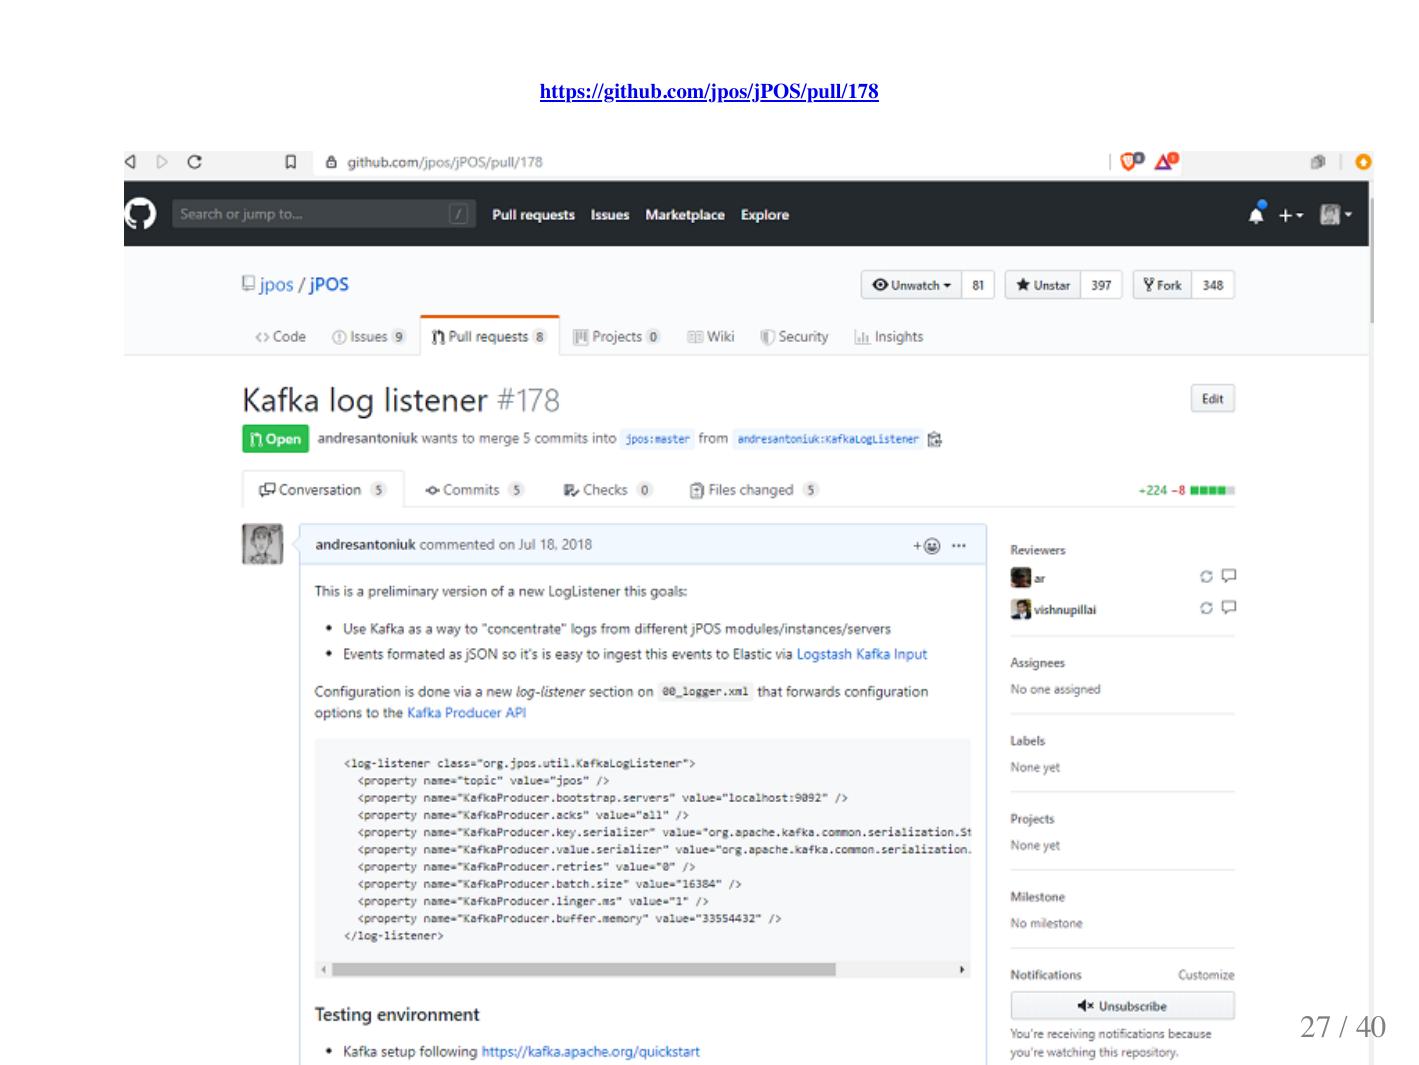This screenshot has height=1065, width=1419.
Task: Expand the Unwatch dropdown
Action: tap(911, 285)
